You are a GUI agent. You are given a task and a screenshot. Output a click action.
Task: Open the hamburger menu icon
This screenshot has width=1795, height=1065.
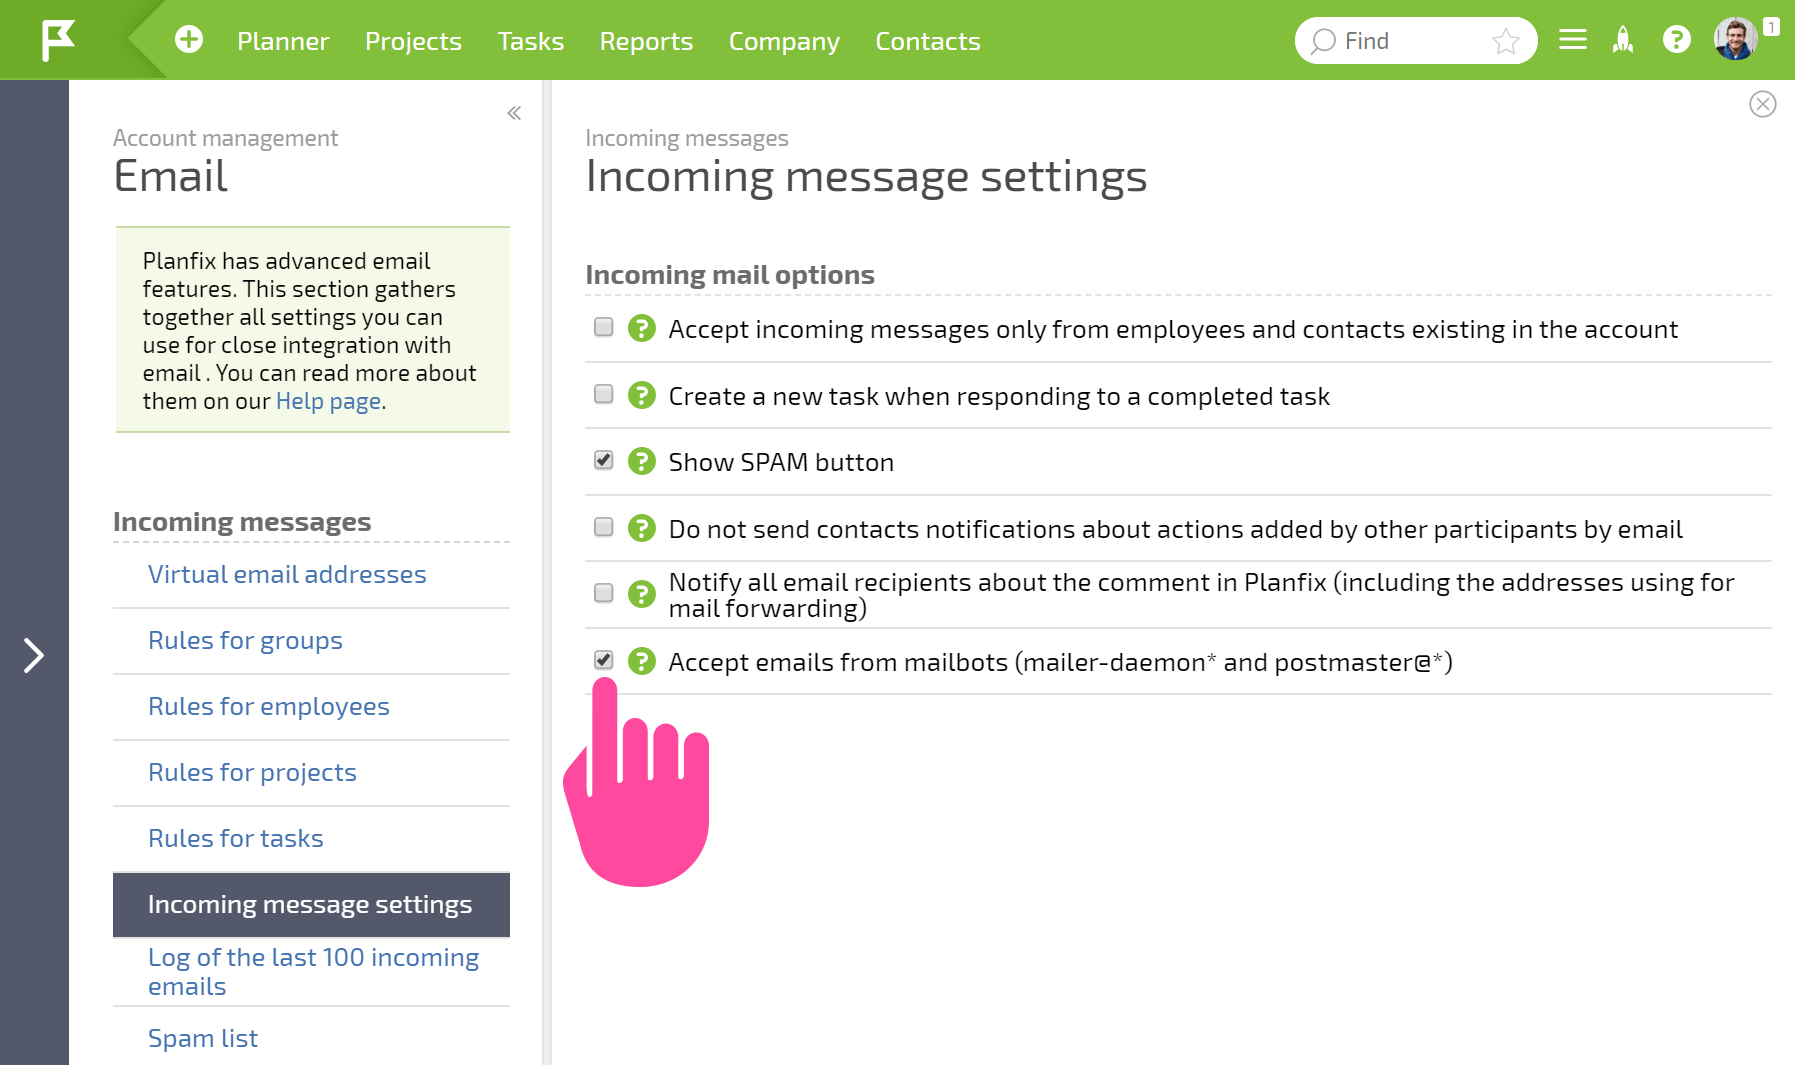[x=1572, y=40]
